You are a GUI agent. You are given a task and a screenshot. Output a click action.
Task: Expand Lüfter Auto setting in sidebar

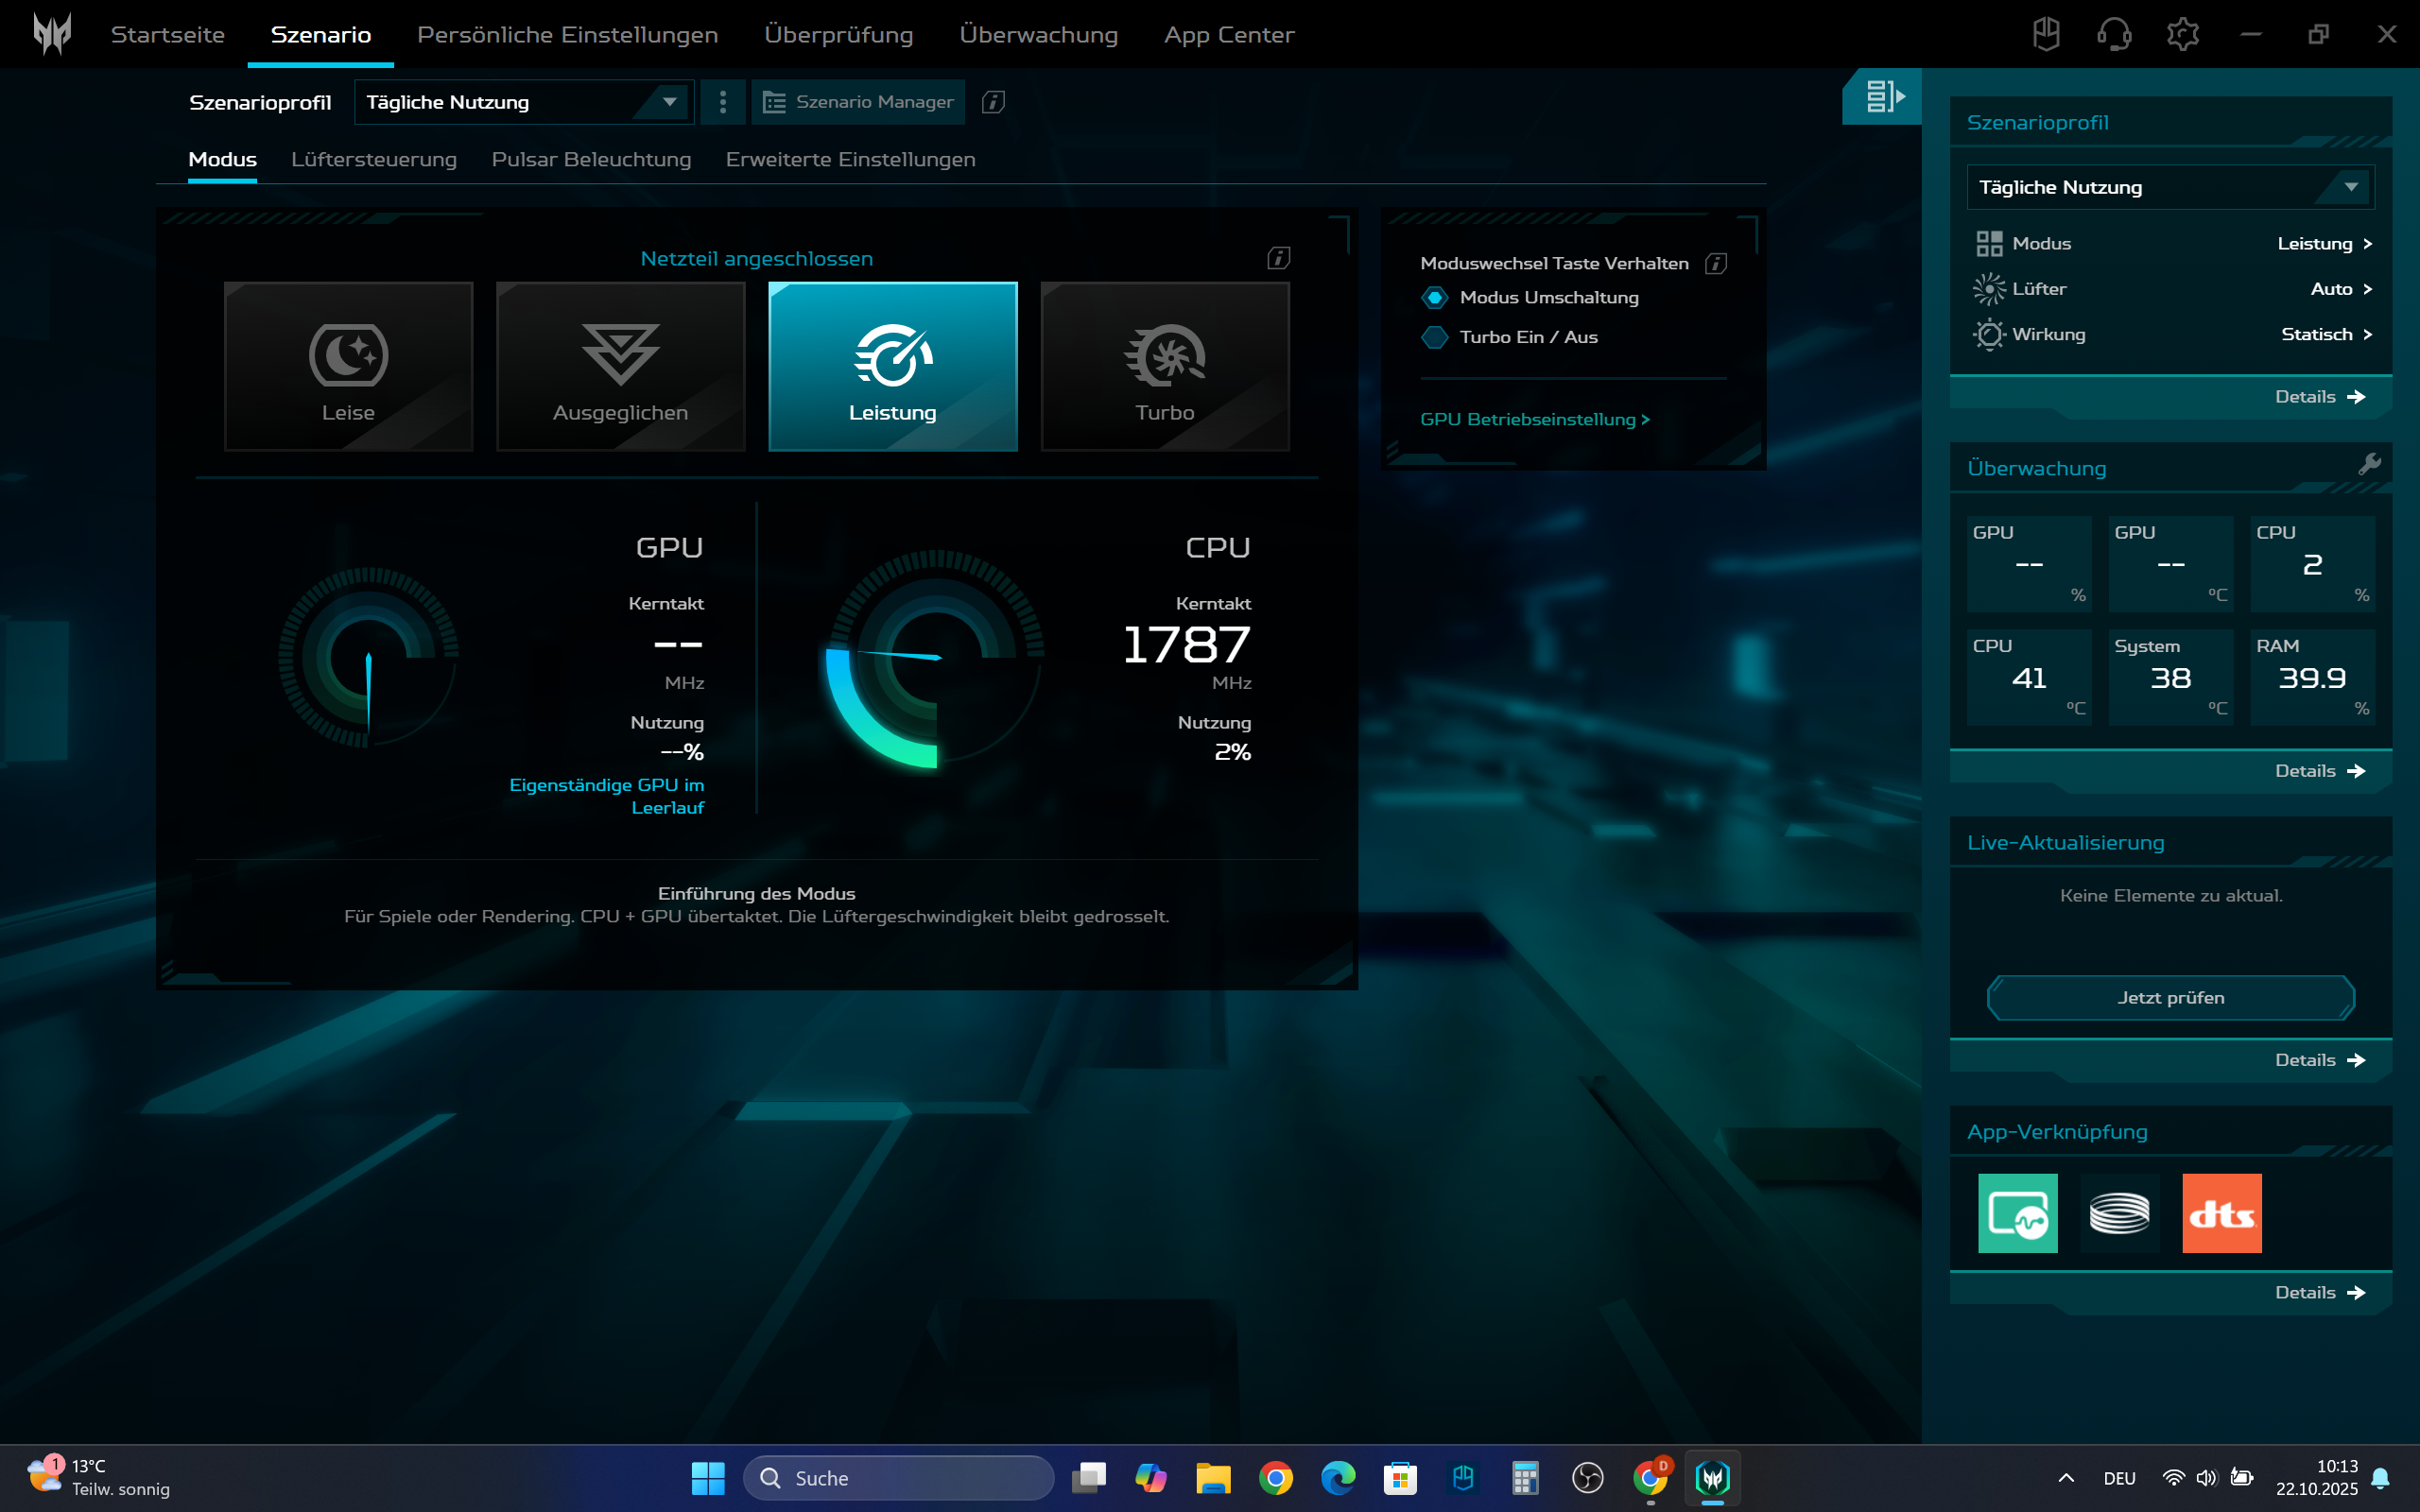coord(2340,289)
